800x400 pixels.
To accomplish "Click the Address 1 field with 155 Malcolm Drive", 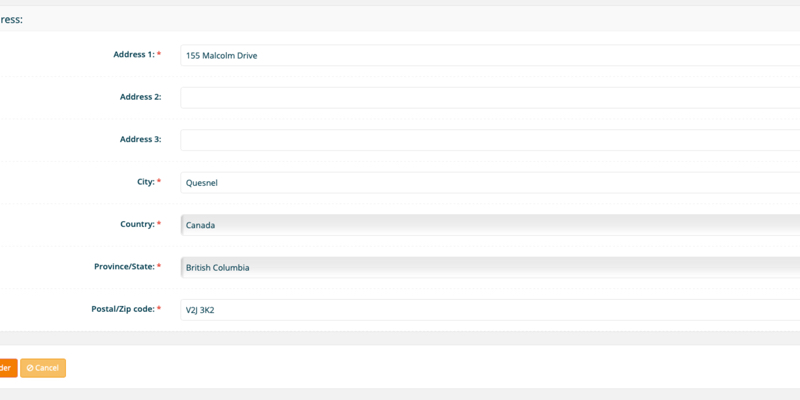I will (x=490, y=55).
